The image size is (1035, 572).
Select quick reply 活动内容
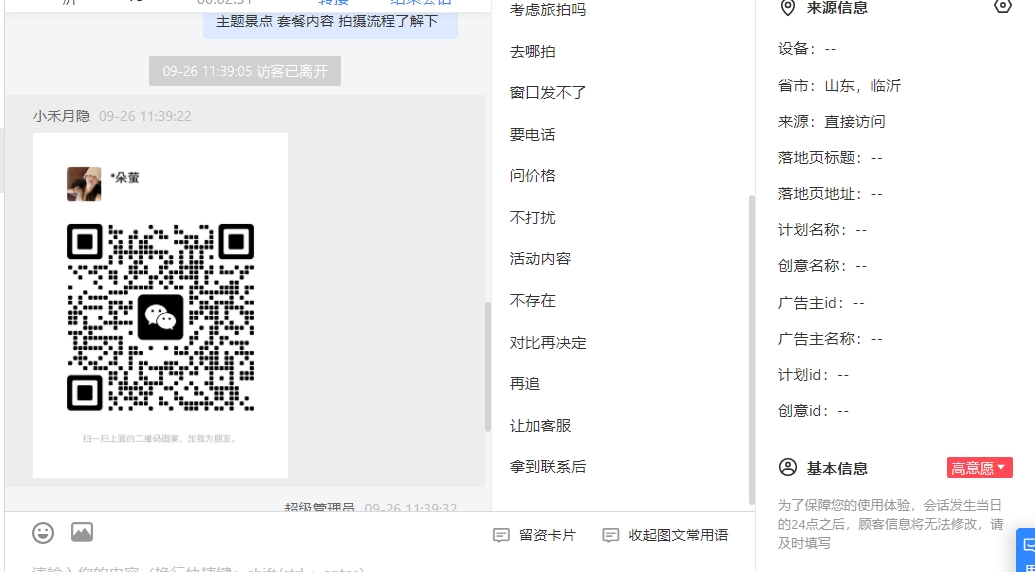[541, 259]
